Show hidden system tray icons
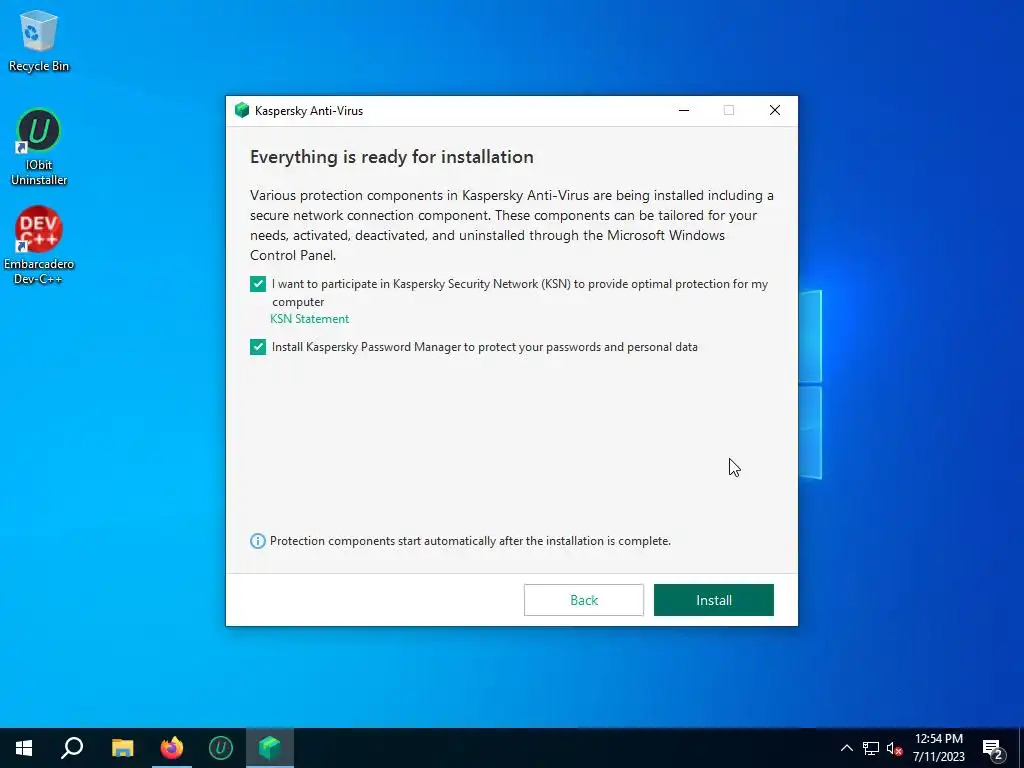This screenshot has width=1024, height=768. [846, 748]
